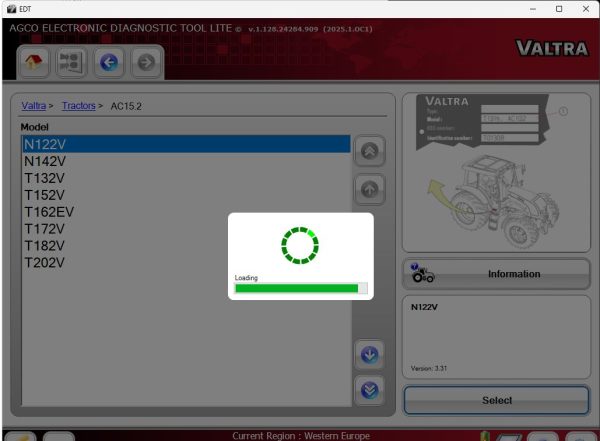The image size is (600, 441).
Task: Select model T172V
Action: point(186,229)
